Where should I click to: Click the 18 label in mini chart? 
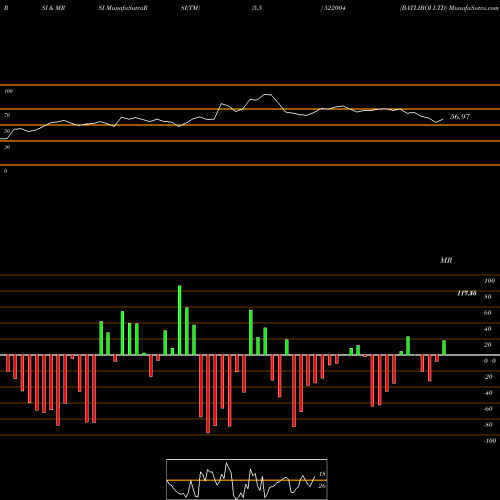click(x=322, y=474)
